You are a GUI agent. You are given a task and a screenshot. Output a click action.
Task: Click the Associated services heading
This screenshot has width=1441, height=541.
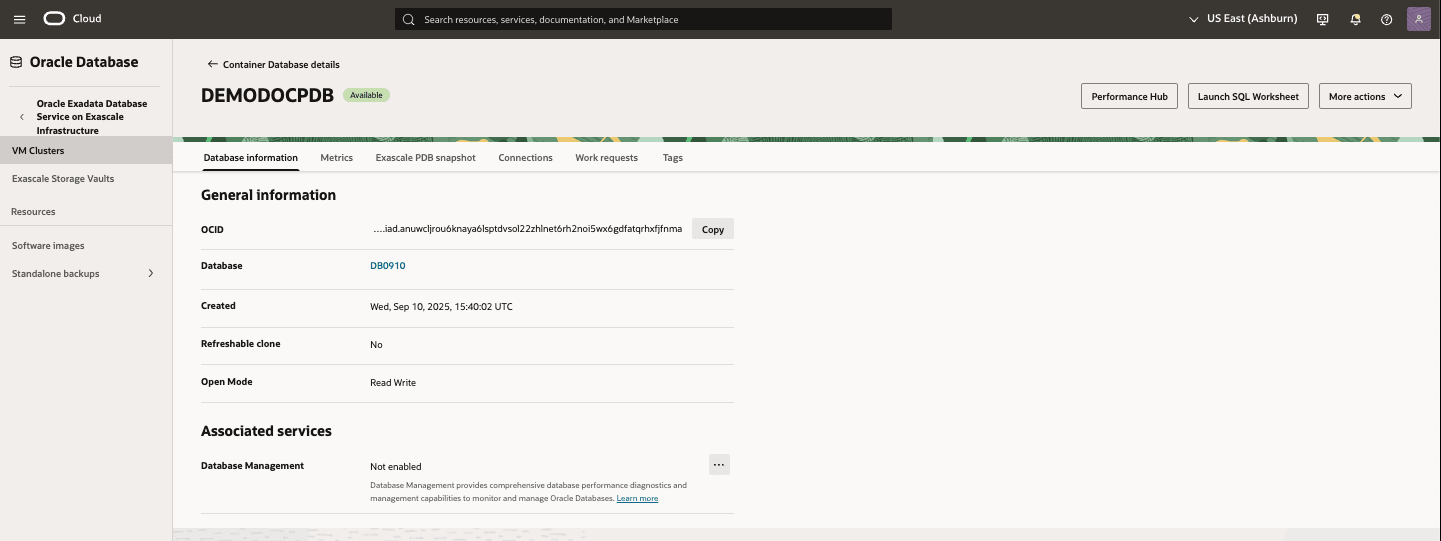(266, 431)
